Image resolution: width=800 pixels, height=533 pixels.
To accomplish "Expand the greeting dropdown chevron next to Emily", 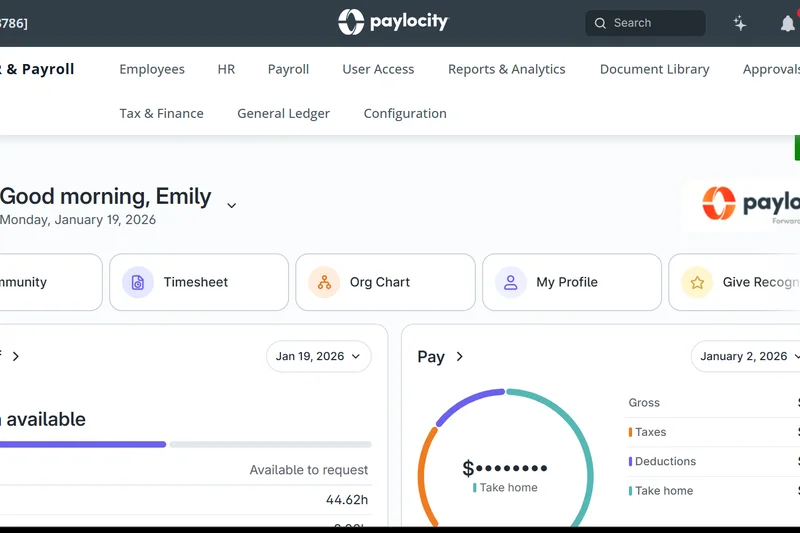I will [x=231, y=205].
